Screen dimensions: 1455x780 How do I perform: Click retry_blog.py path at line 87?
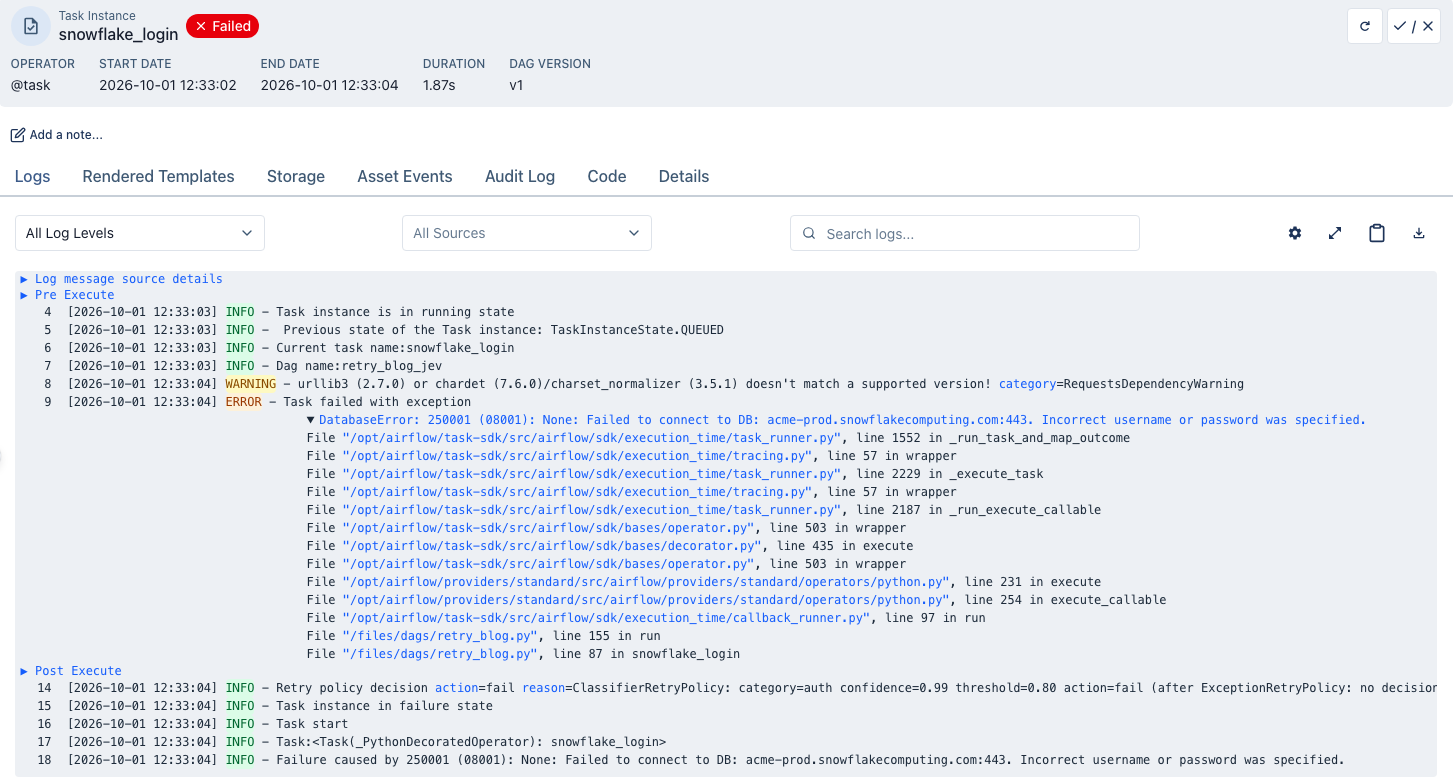point(442,654)
